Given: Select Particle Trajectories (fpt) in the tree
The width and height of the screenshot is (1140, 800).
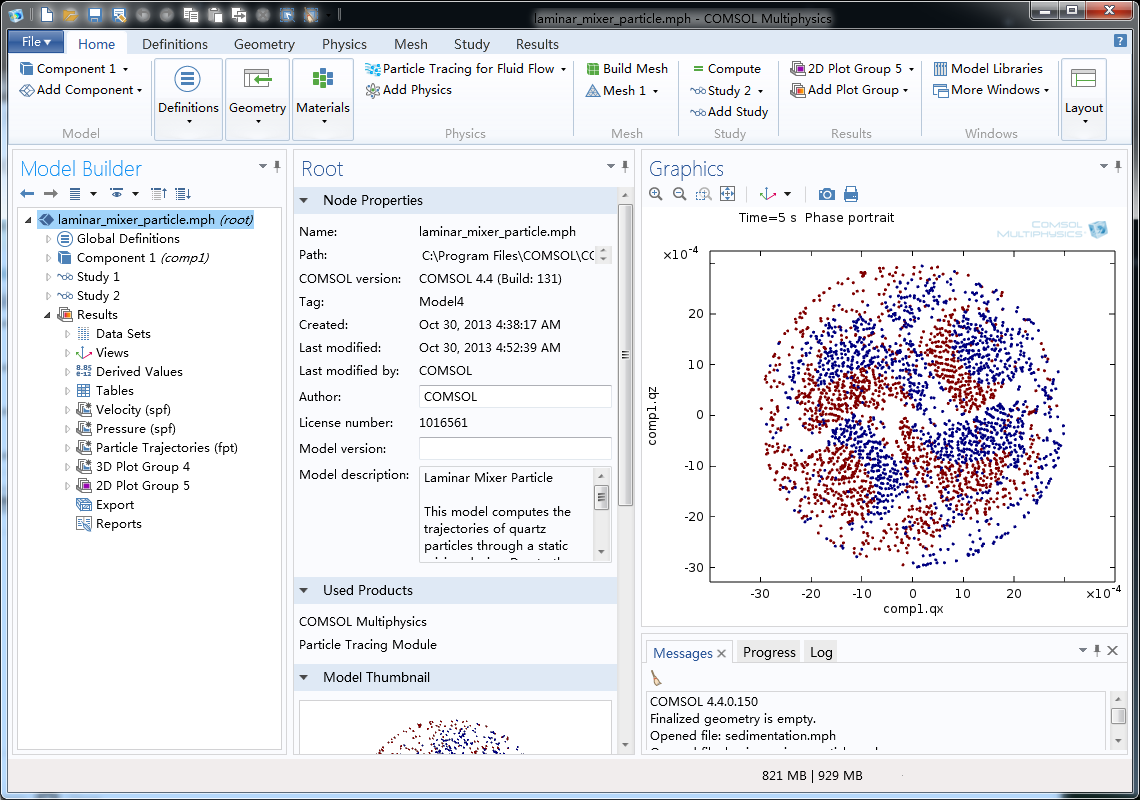Looking at the screenshot, I should pyautogui.click(x=166, y=448).
